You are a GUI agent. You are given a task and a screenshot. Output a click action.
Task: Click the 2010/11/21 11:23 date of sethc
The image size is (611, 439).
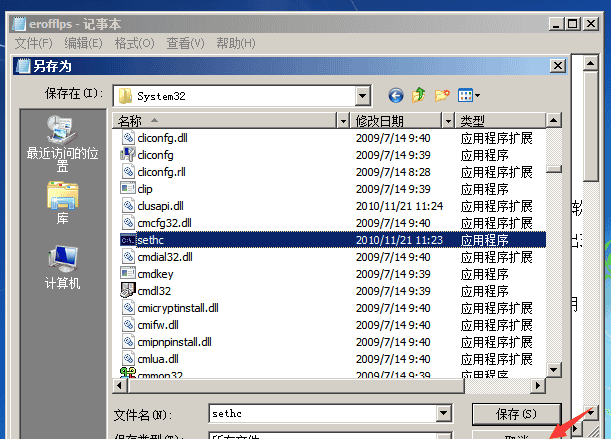click(x=399, y=240)
